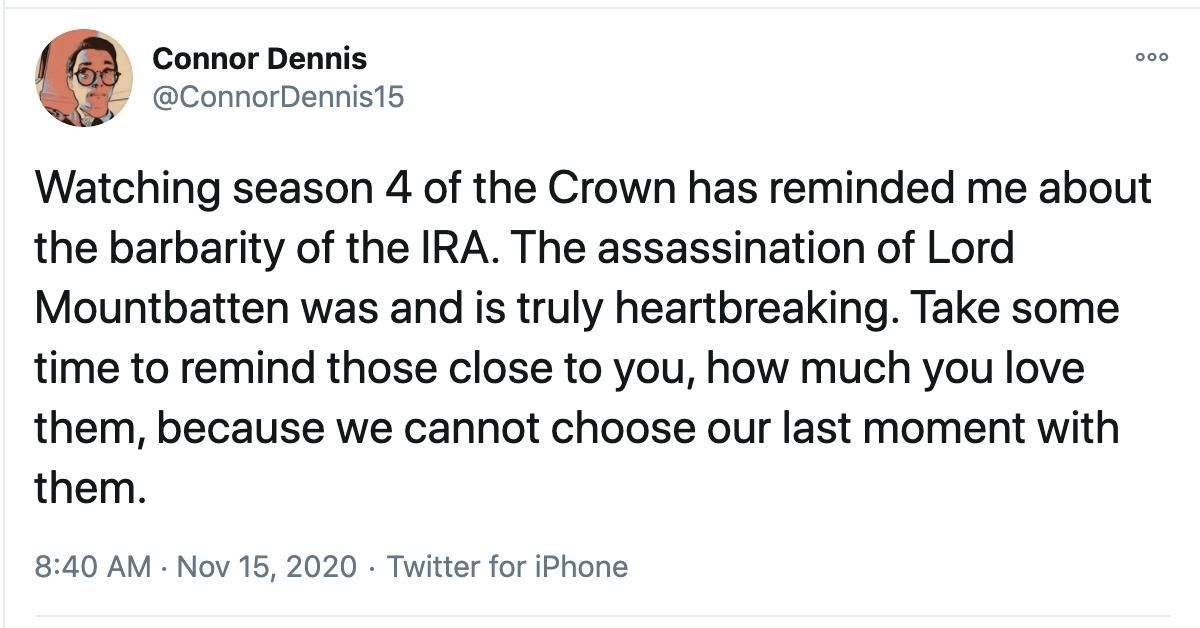Click the Nov 15, 2020 date
The height and width of the screenshot is (628, 1200).
tap(266, 567)
